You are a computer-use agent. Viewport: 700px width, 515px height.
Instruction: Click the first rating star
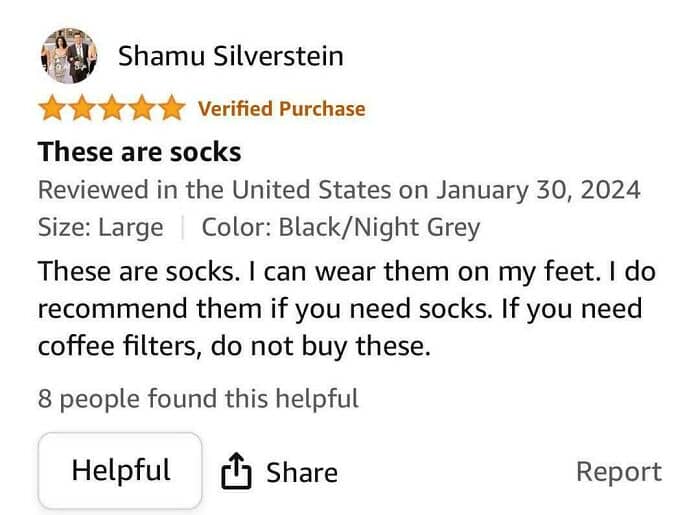pos(53,108)
